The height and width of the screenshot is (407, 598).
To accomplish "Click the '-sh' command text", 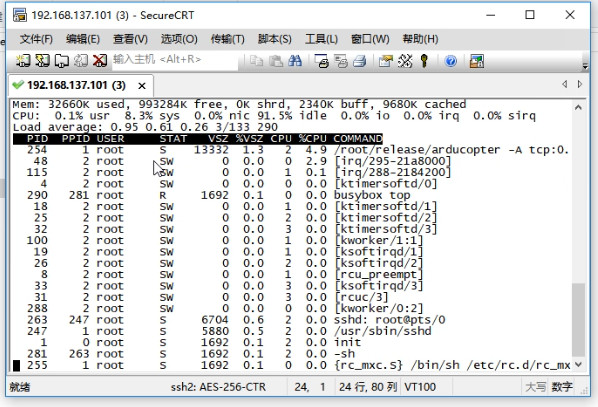I will click(x=344, y=354).
